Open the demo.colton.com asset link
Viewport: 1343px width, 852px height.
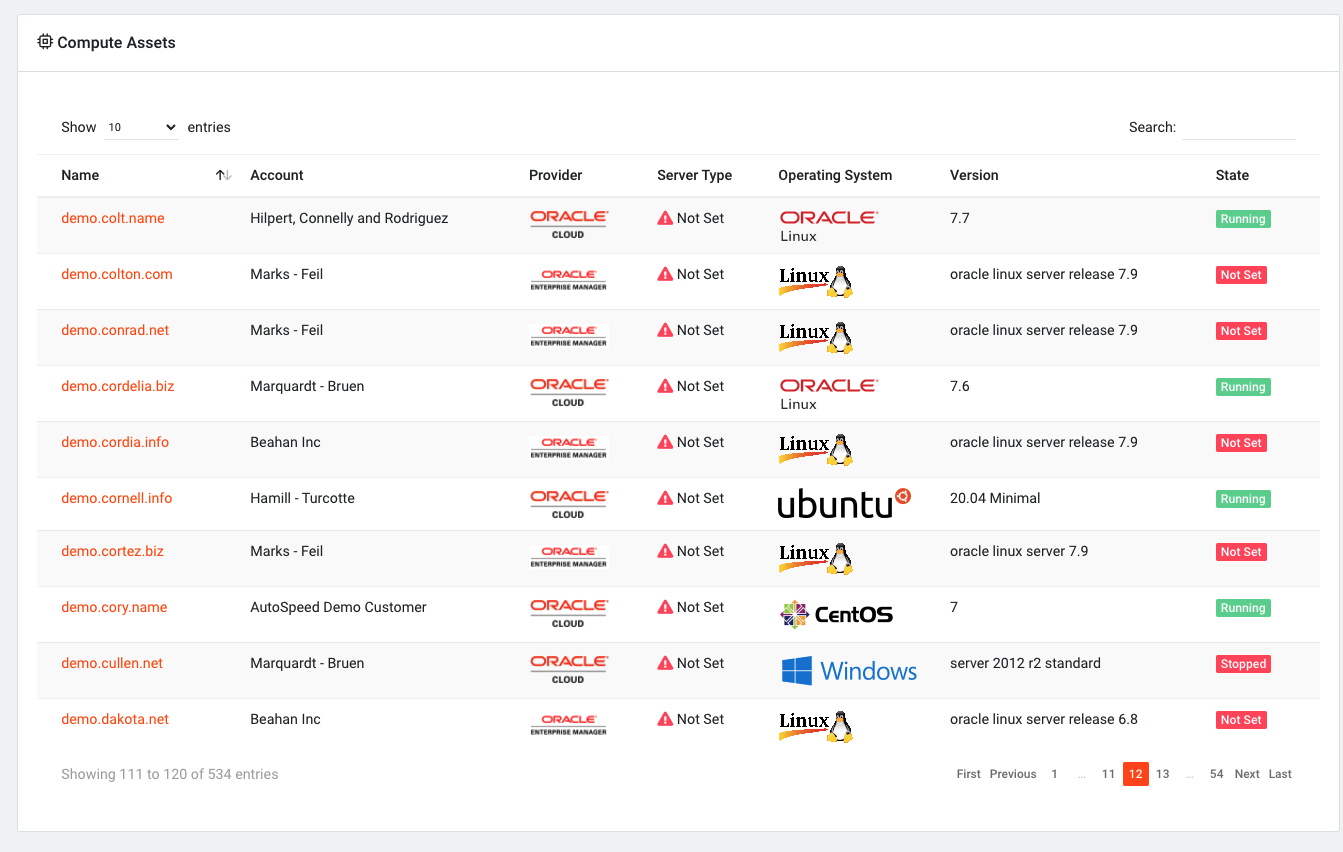117,274
